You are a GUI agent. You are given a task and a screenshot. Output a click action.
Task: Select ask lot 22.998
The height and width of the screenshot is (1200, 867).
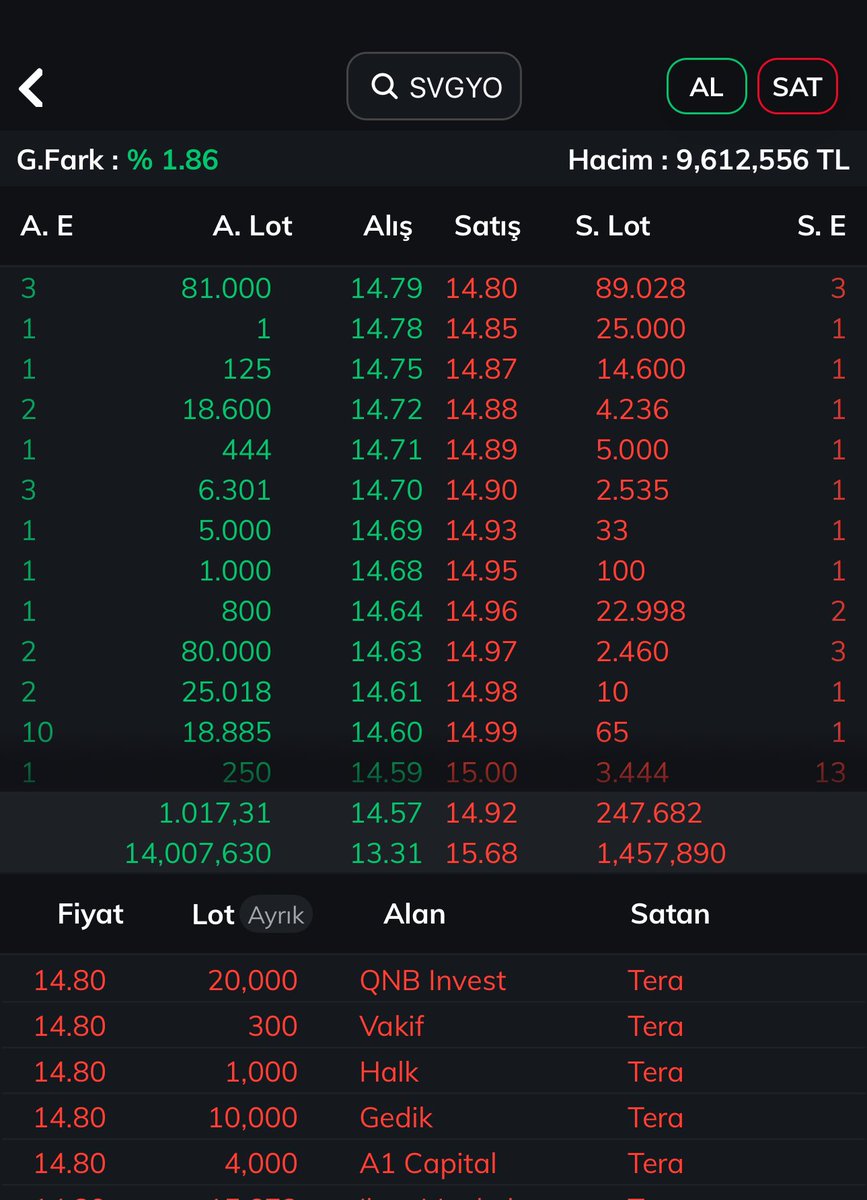pyautogui.click(x=641, y=611)
